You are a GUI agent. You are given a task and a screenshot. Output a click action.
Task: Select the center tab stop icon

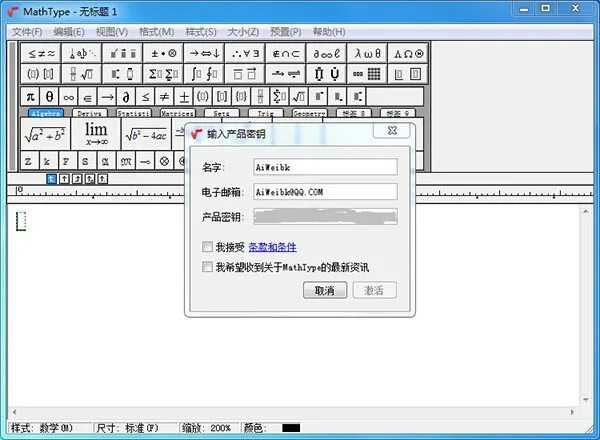point(64,179)
